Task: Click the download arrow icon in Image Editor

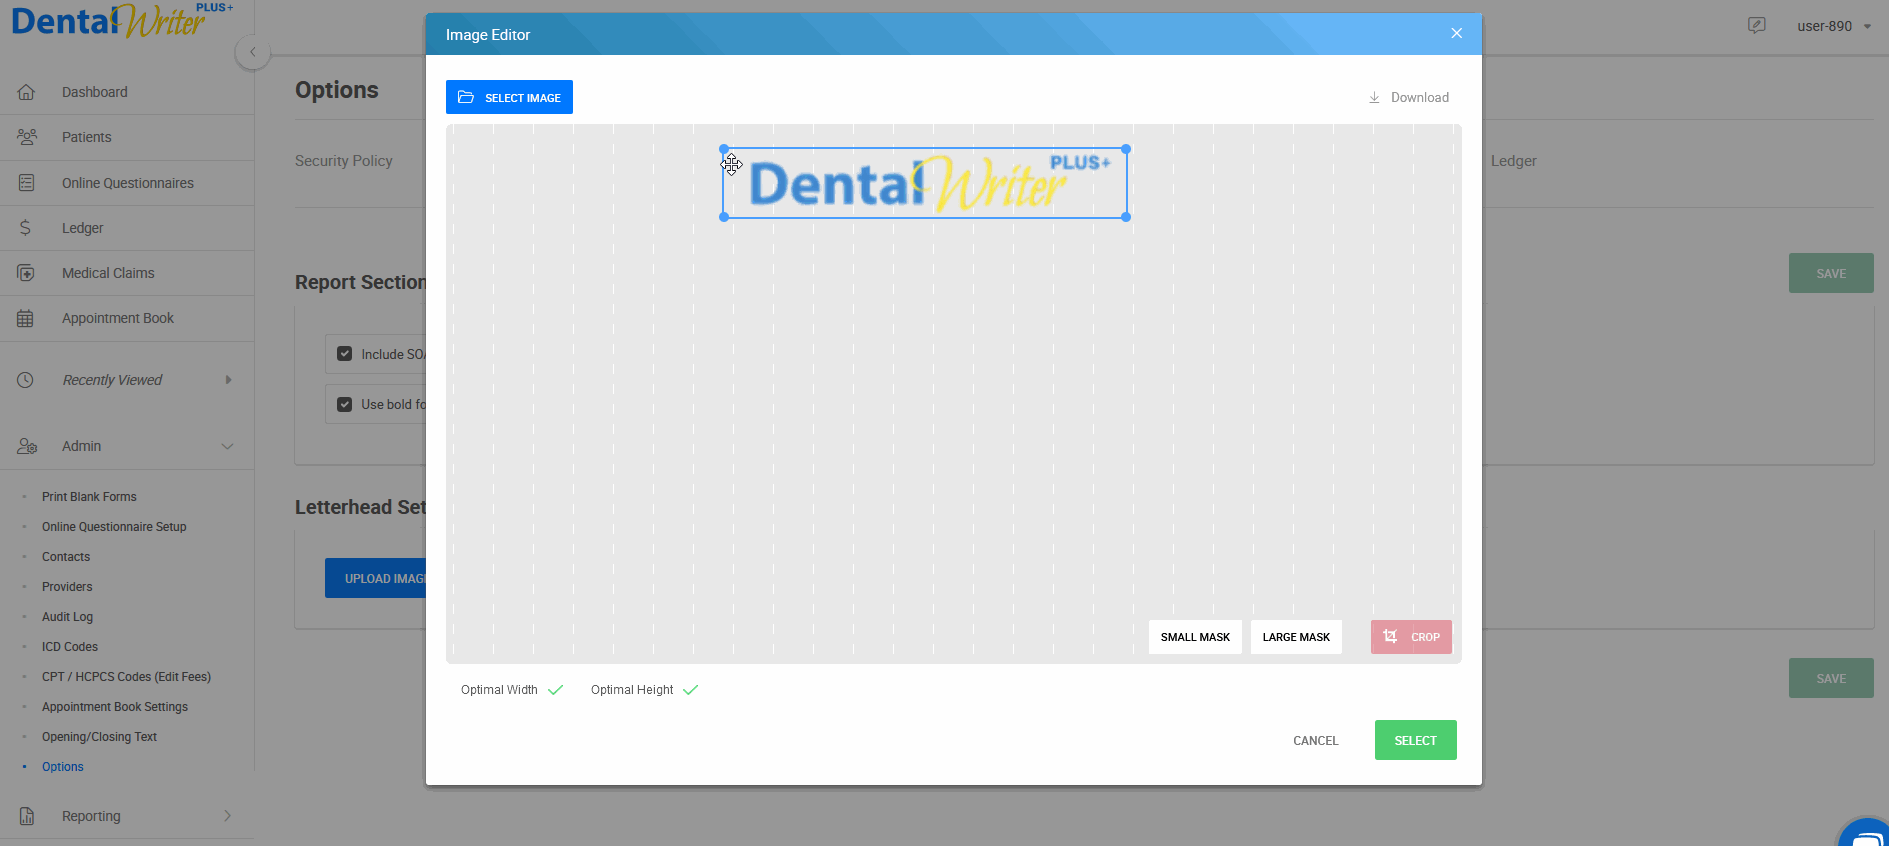Action: click(1374, 98)
